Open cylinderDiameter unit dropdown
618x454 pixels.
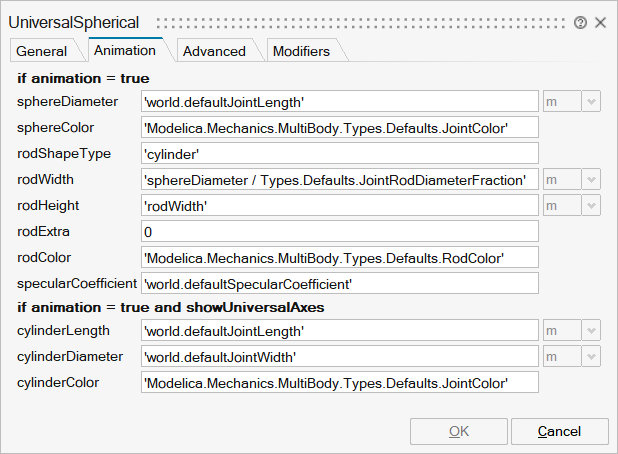[591, 356]
